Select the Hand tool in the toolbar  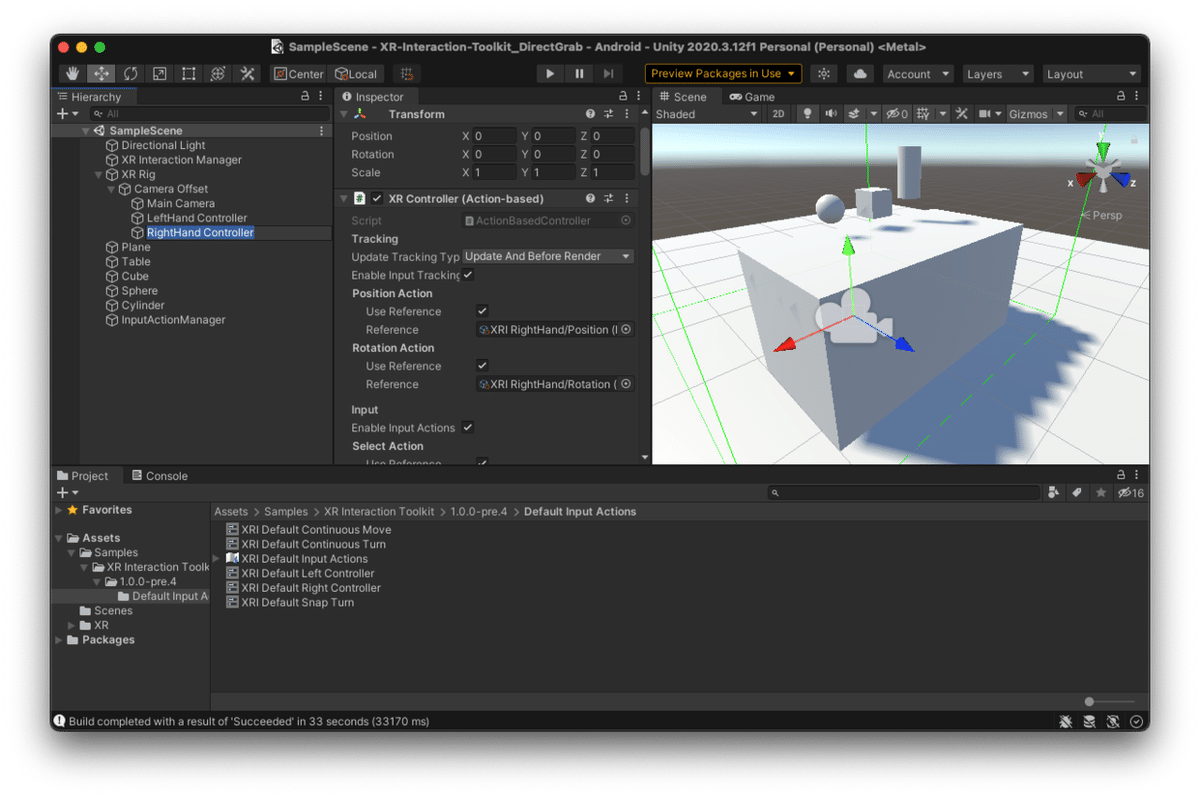[x=72, y=74]
